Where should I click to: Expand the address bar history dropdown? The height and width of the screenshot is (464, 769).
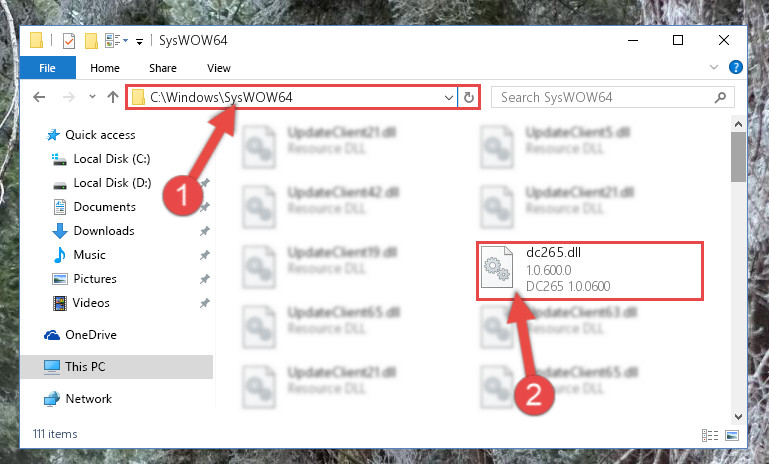tap(448, 97)
